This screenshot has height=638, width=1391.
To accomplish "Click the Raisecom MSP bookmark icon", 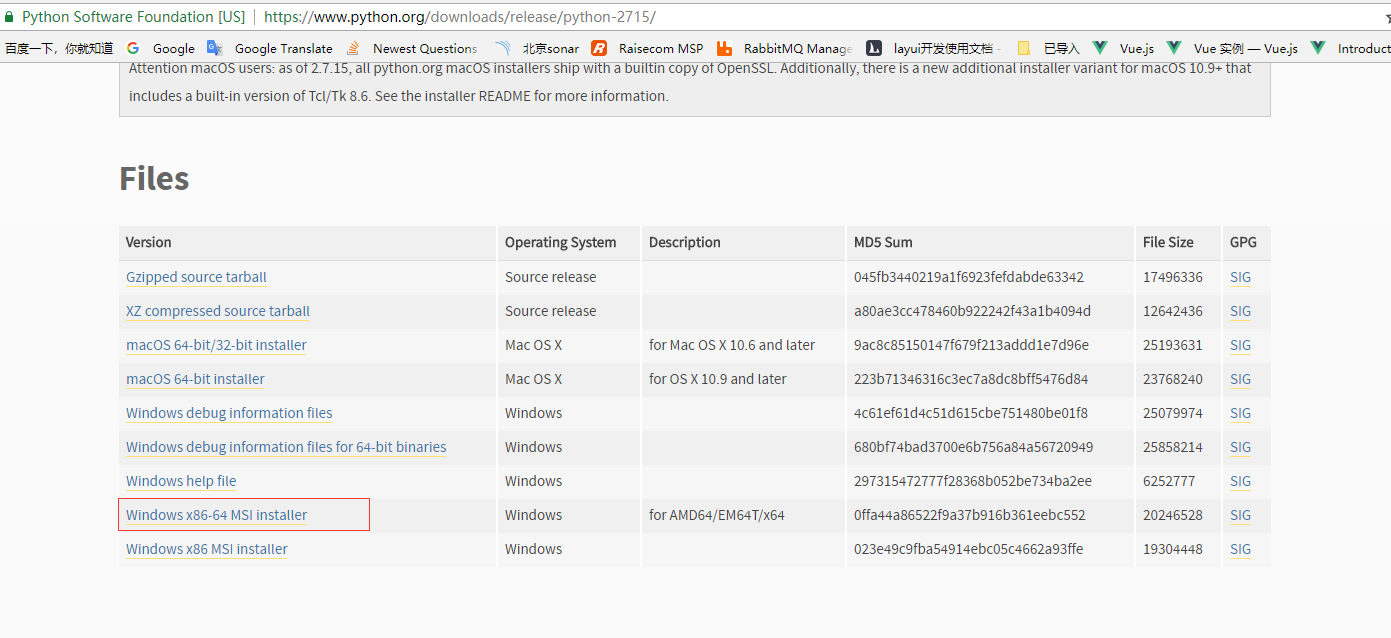I will 599,48.
